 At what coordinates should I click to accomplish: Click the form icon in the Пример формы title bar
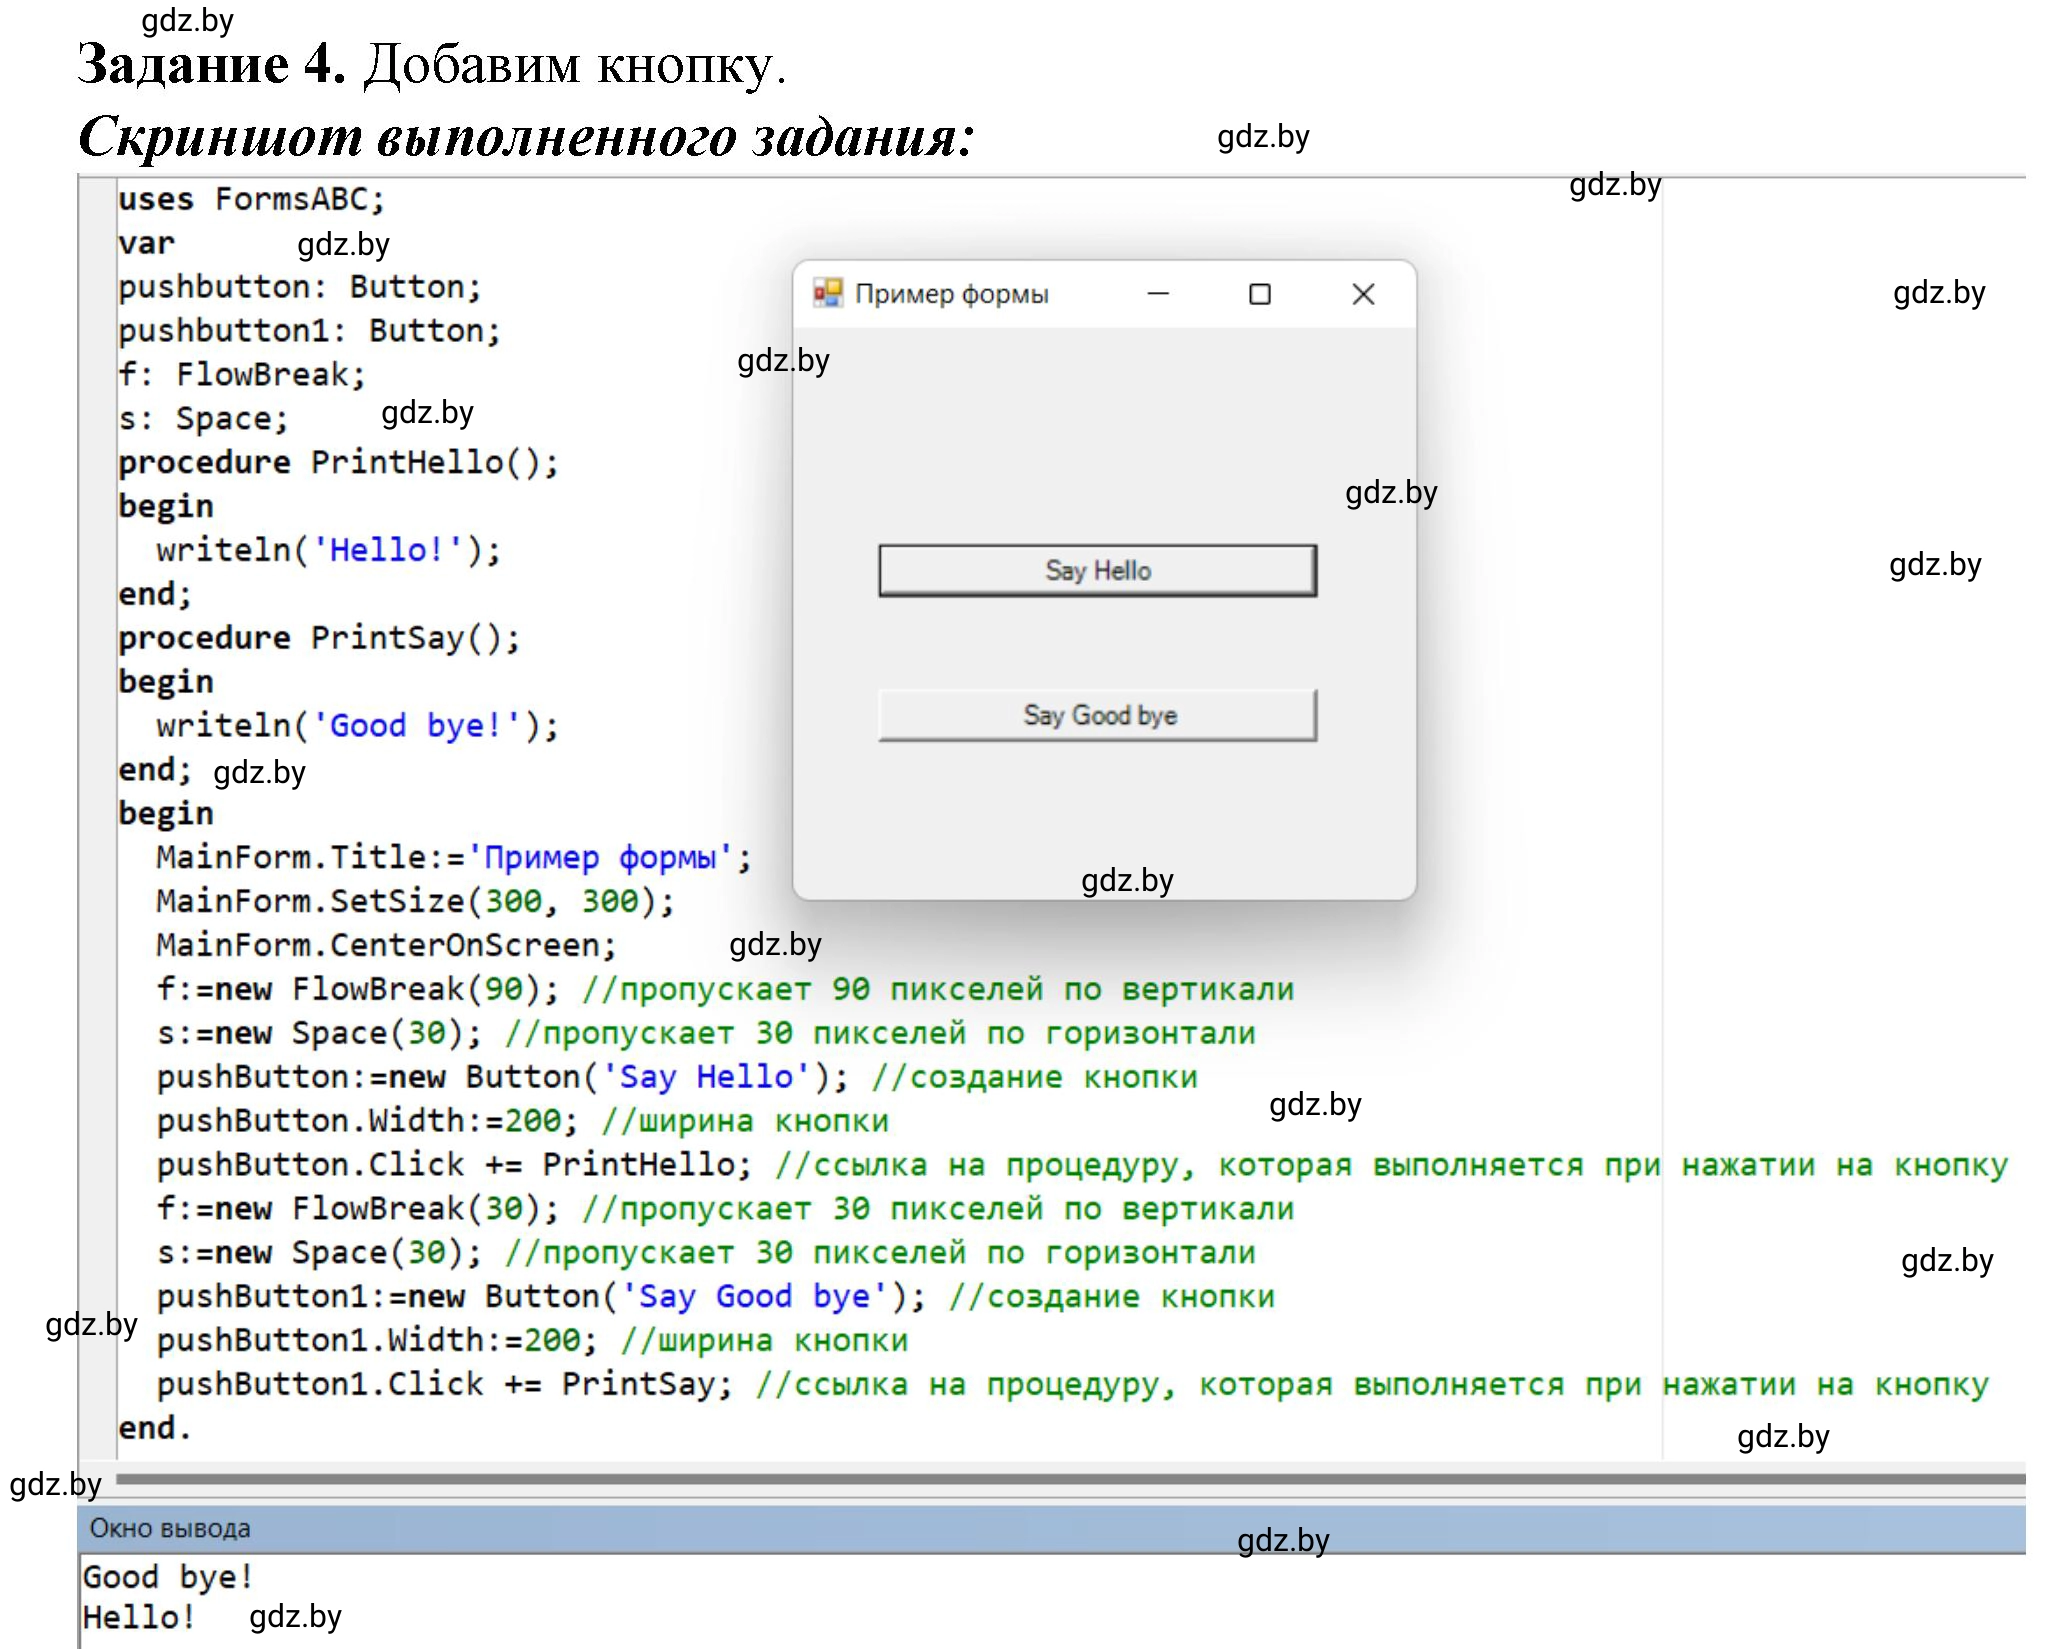click(x=827, y=293)
